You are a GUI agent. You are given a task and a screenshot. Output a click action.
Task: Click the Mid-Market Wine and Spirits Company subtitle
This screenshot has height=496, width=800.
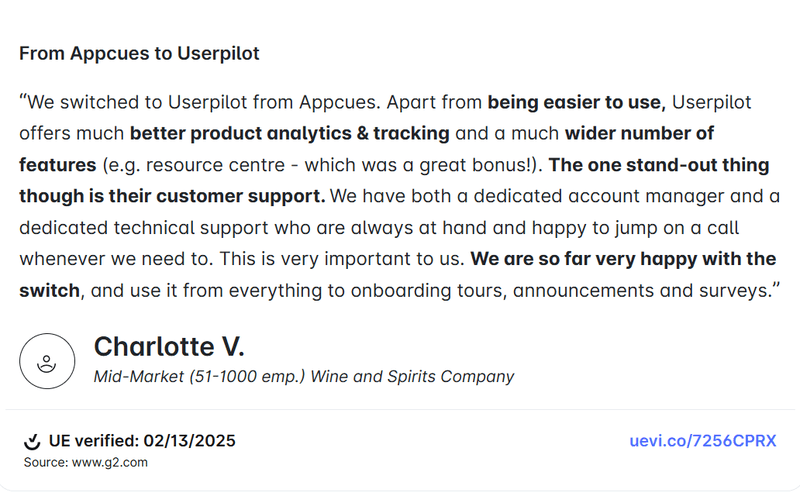point(304,377)
